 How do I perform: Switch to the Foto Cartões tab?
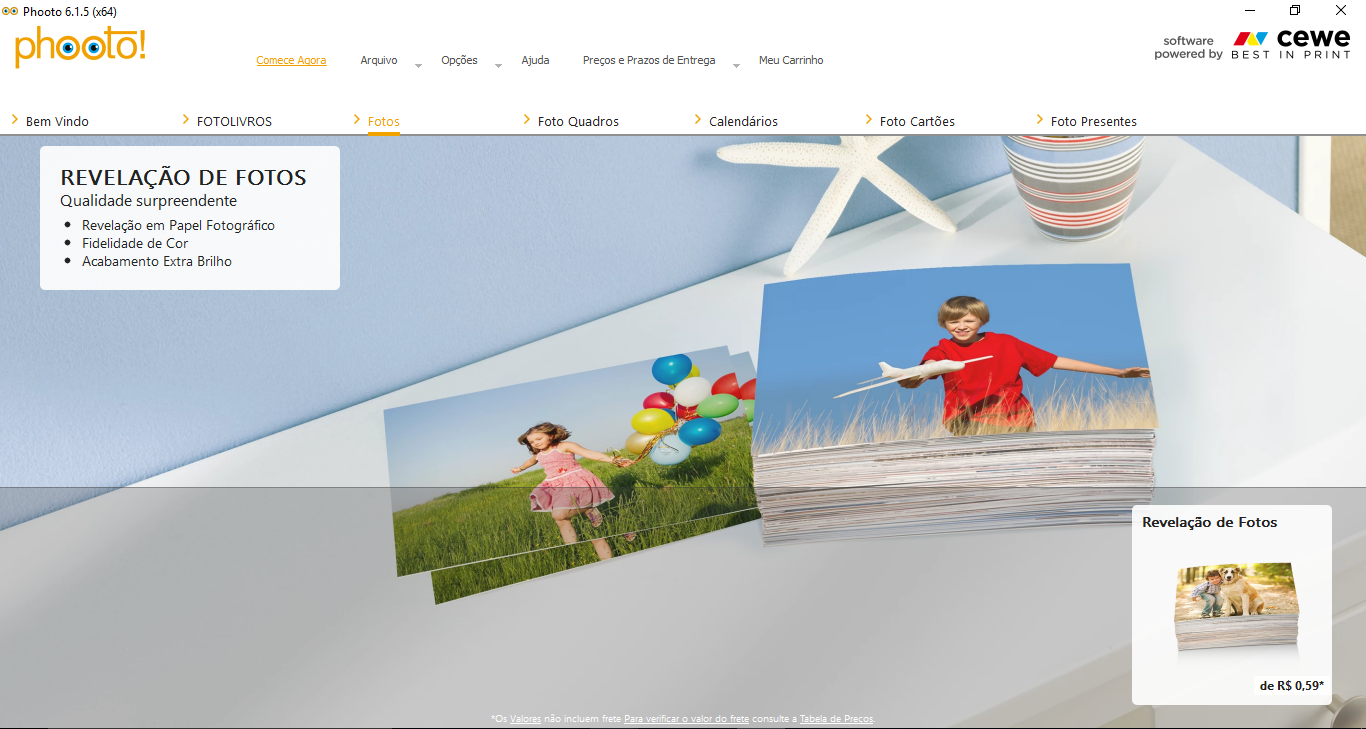pos(917,121)
